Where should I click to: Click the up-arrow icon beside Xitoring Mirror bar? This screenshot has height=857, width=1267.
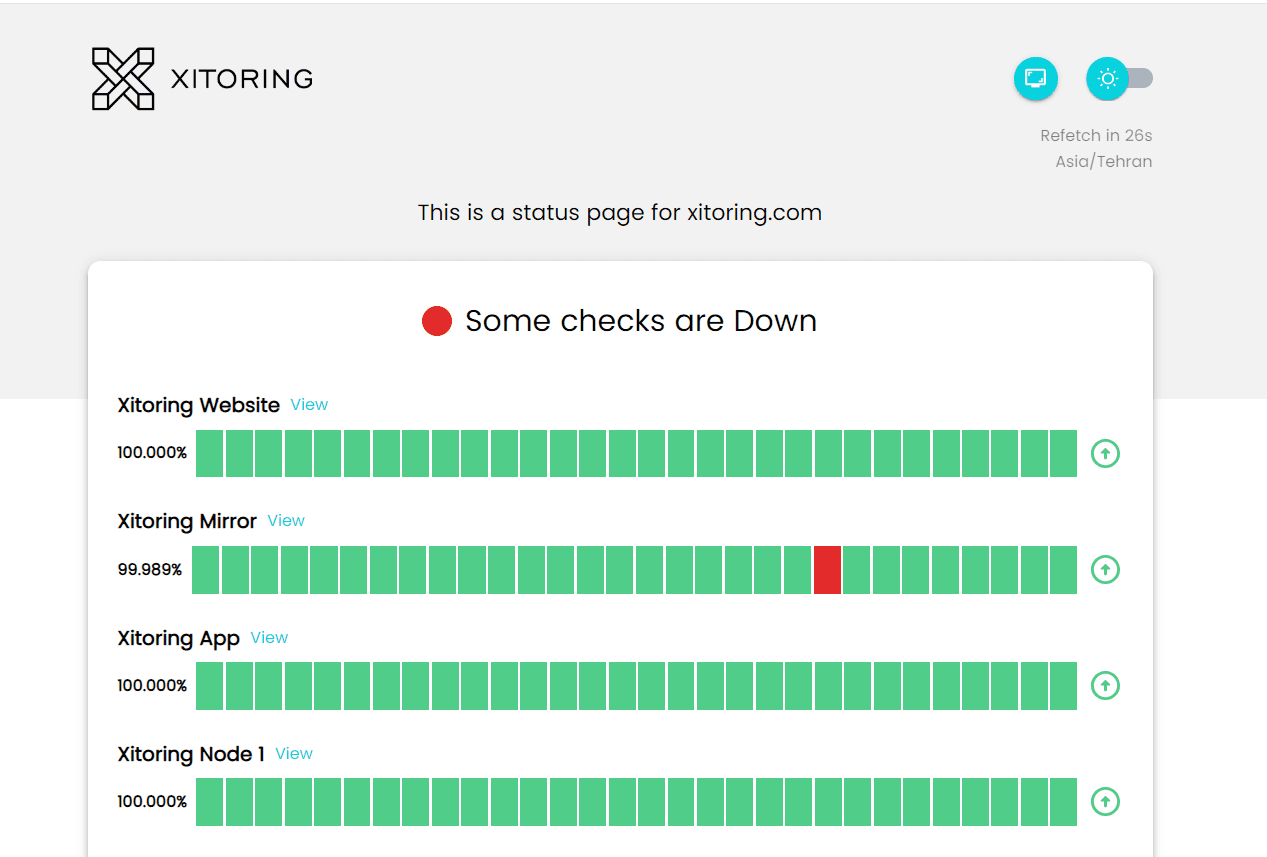pos(1105,569)
